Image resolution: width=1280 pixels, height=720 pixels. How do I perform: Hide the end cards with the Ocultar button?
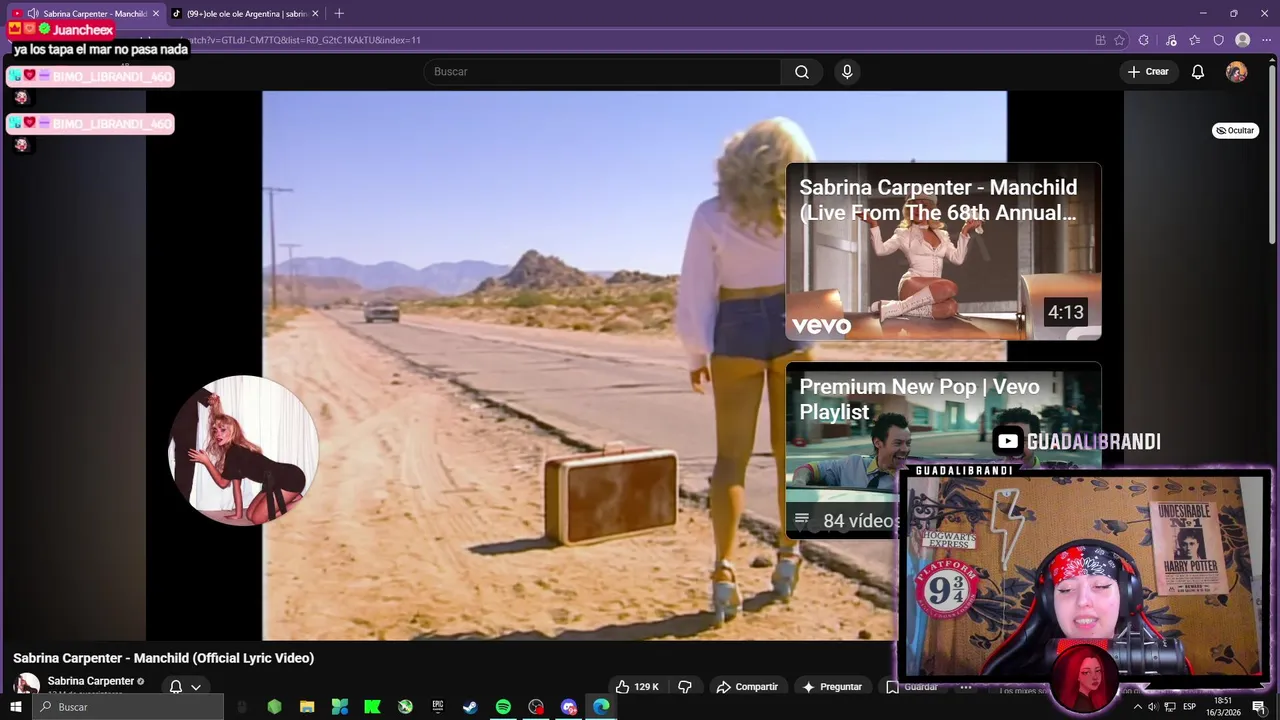click(1235, 131)
